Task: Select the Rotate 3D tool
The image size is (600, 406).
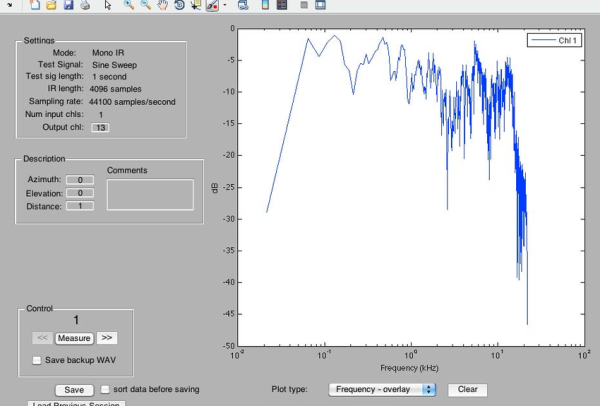Action: [x=179, y=6]
